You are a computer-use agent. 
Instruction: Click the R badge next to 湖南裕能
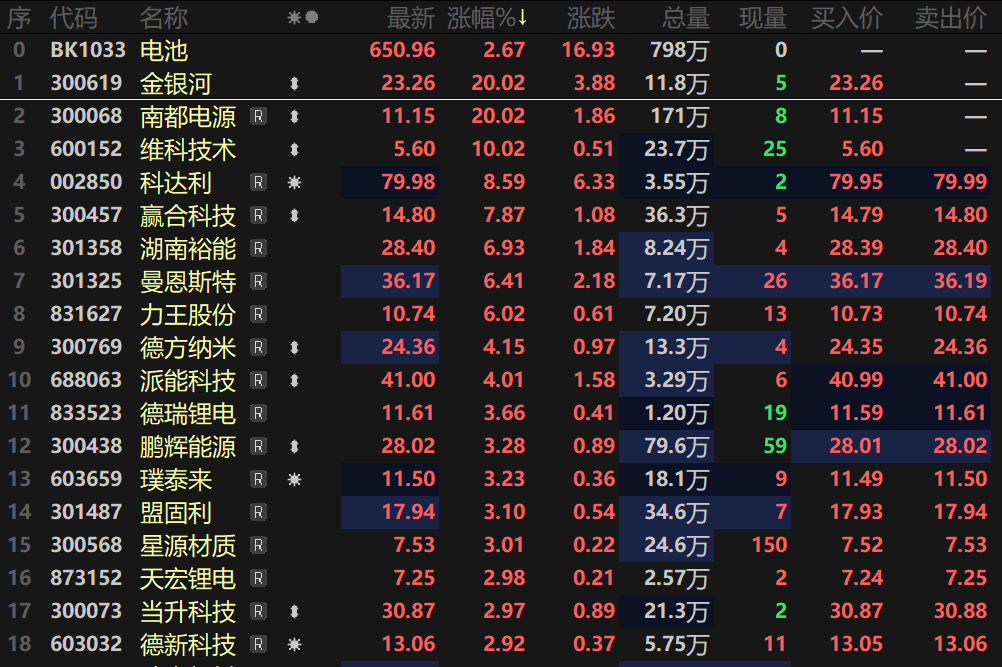(x=258, y=248)
